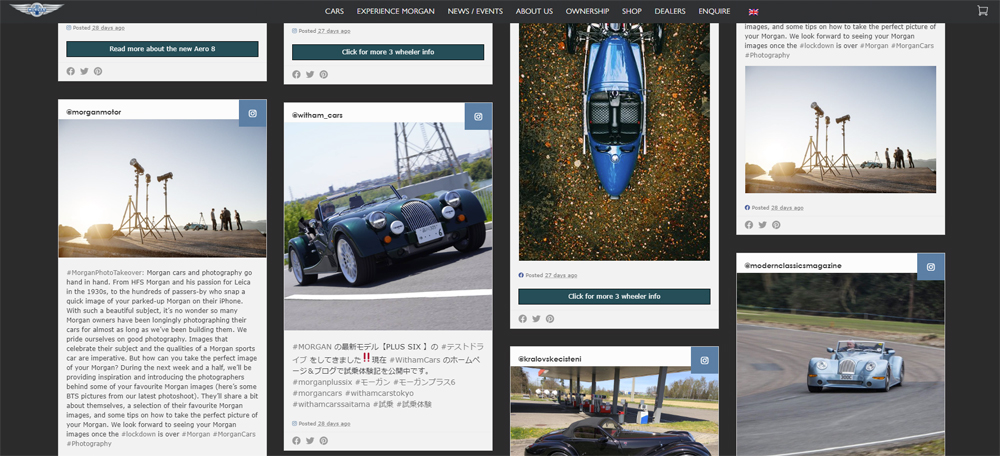Visit the SHOP page

point(631,11)
